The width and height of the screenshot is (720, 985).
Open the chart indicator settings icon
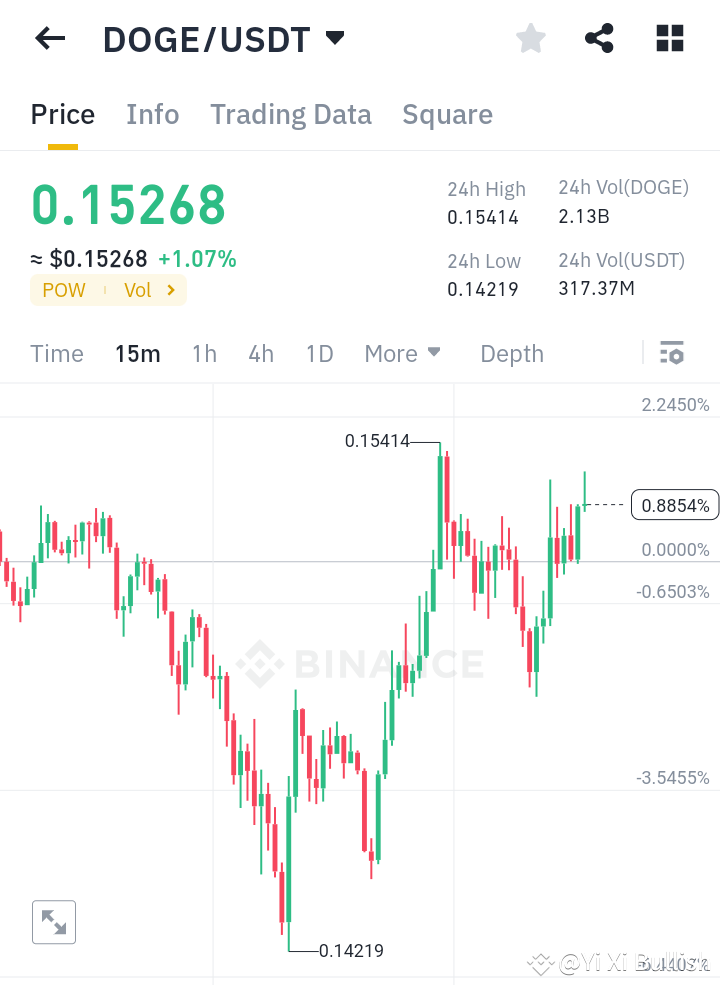click(x=672, y=353)
